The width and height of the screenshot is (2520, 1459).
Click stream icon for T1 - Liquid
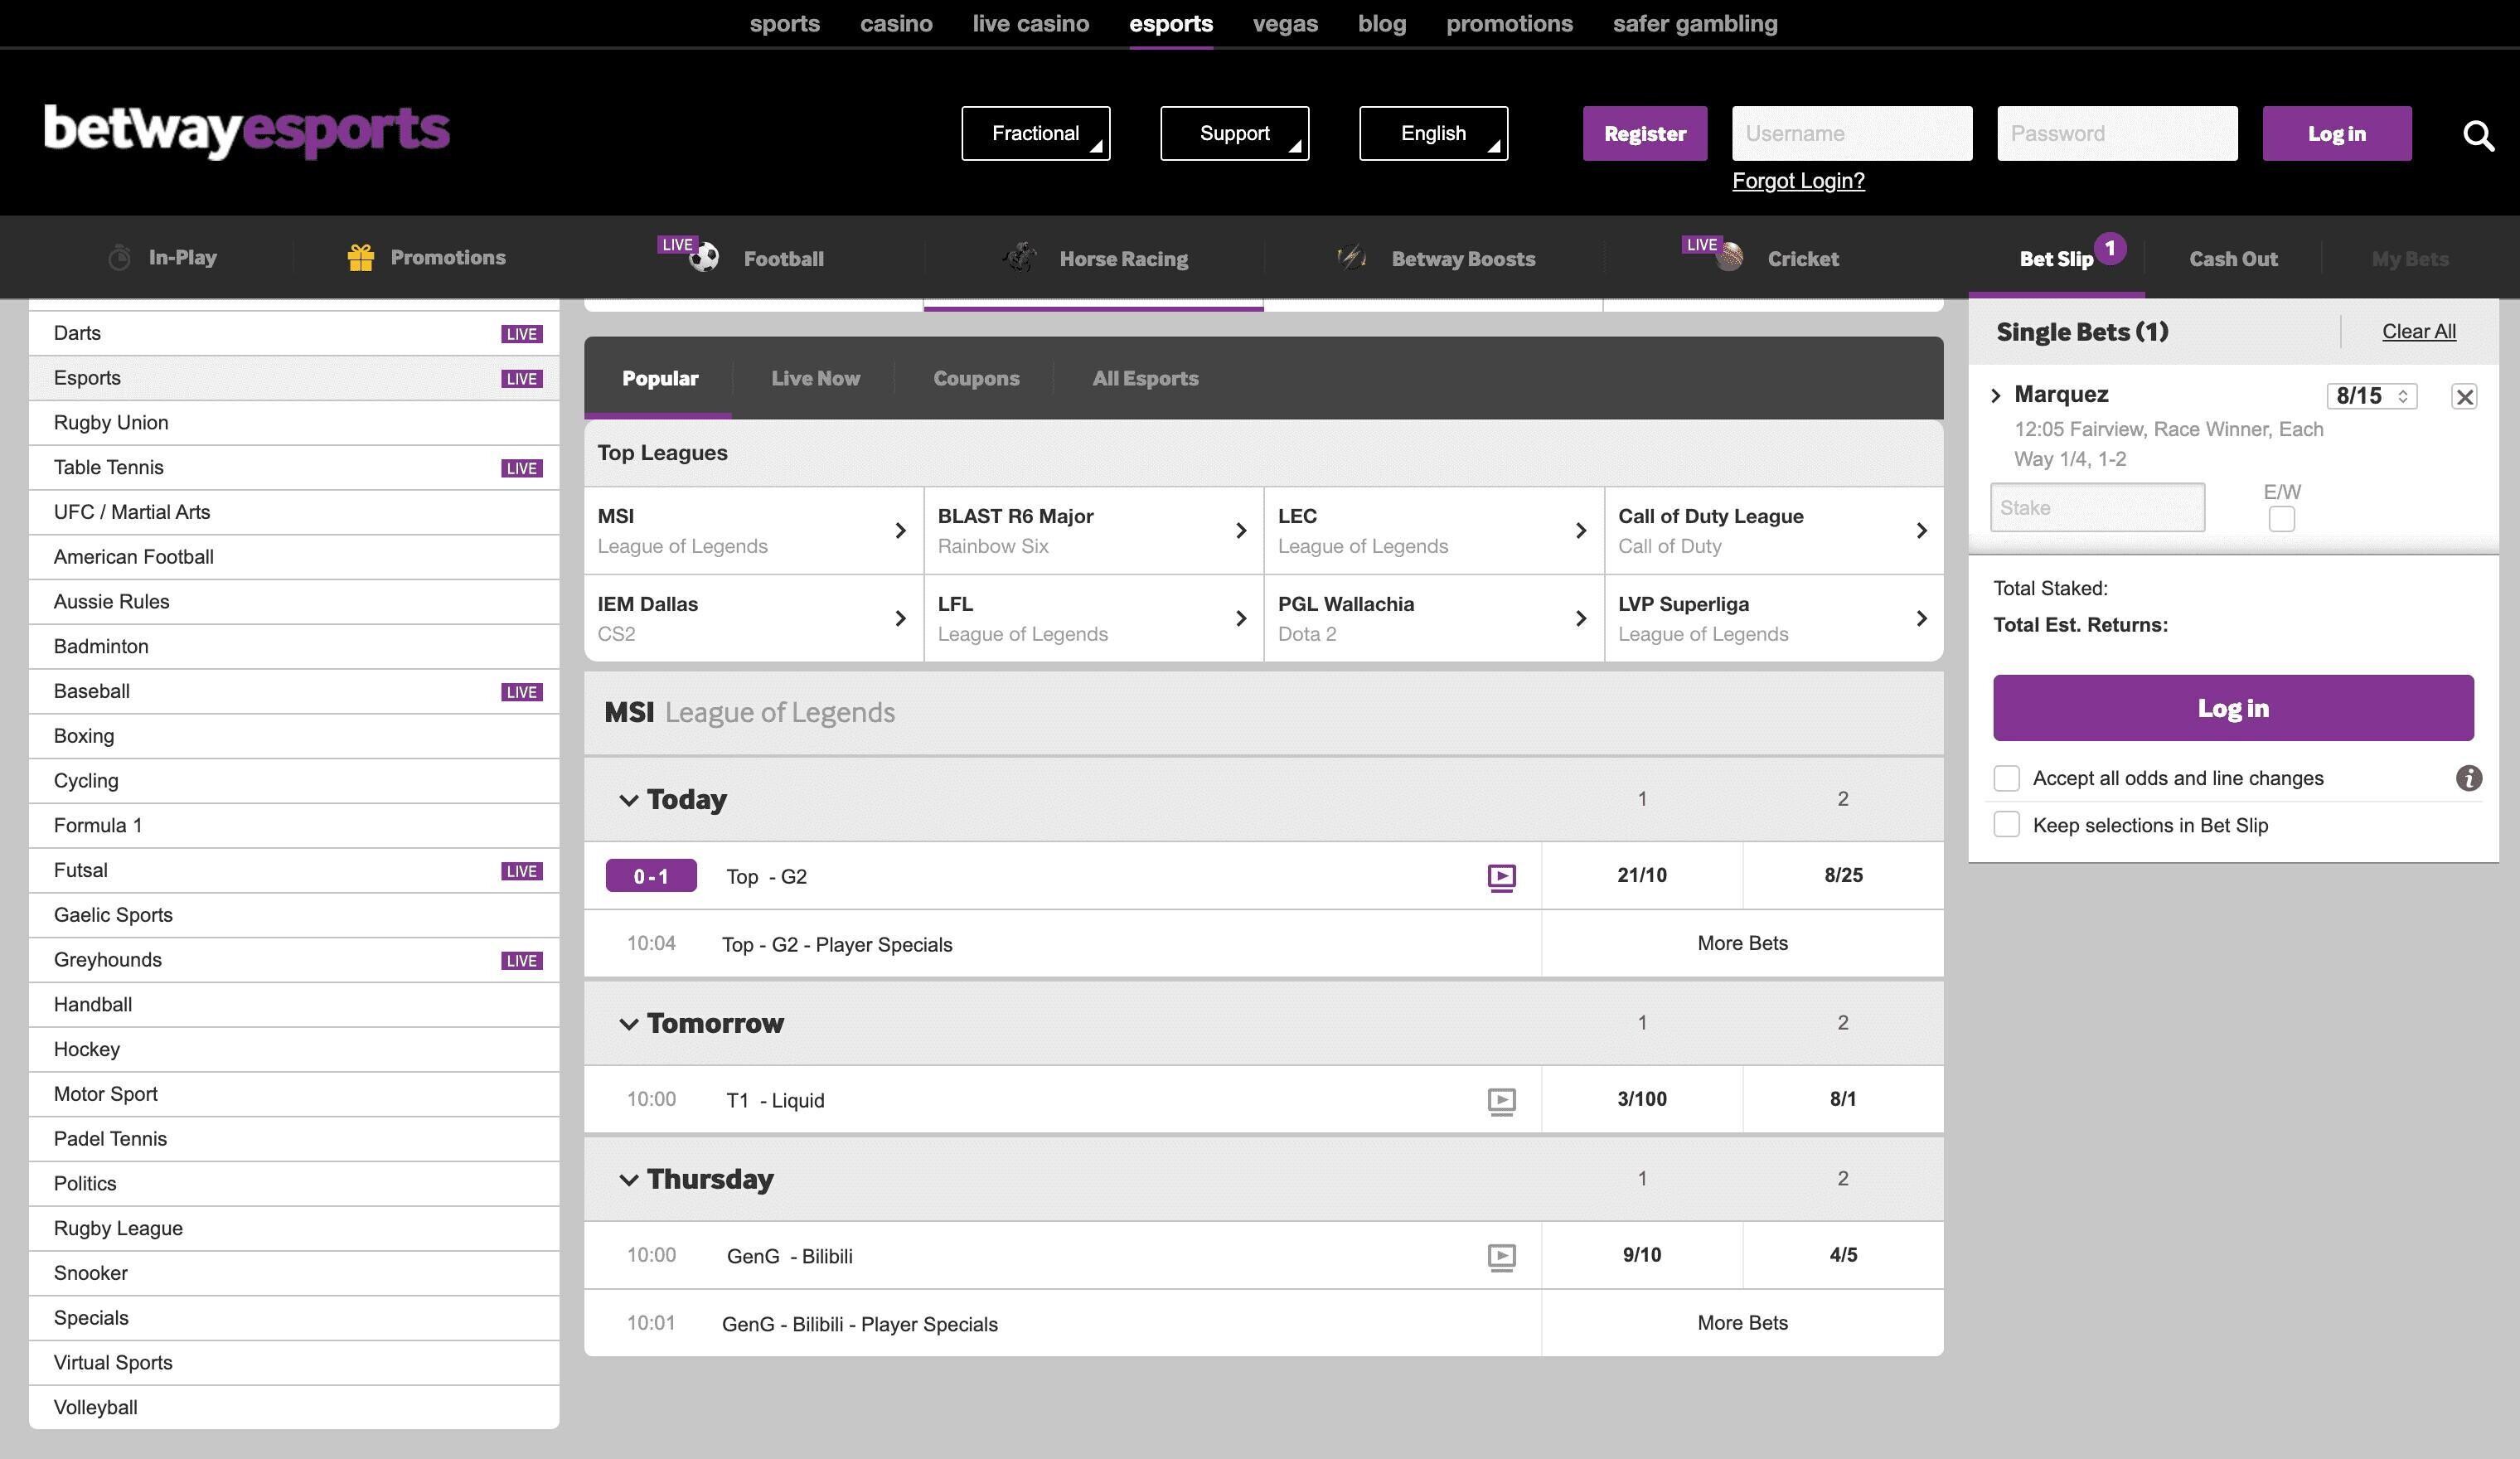[1501, 1101]
